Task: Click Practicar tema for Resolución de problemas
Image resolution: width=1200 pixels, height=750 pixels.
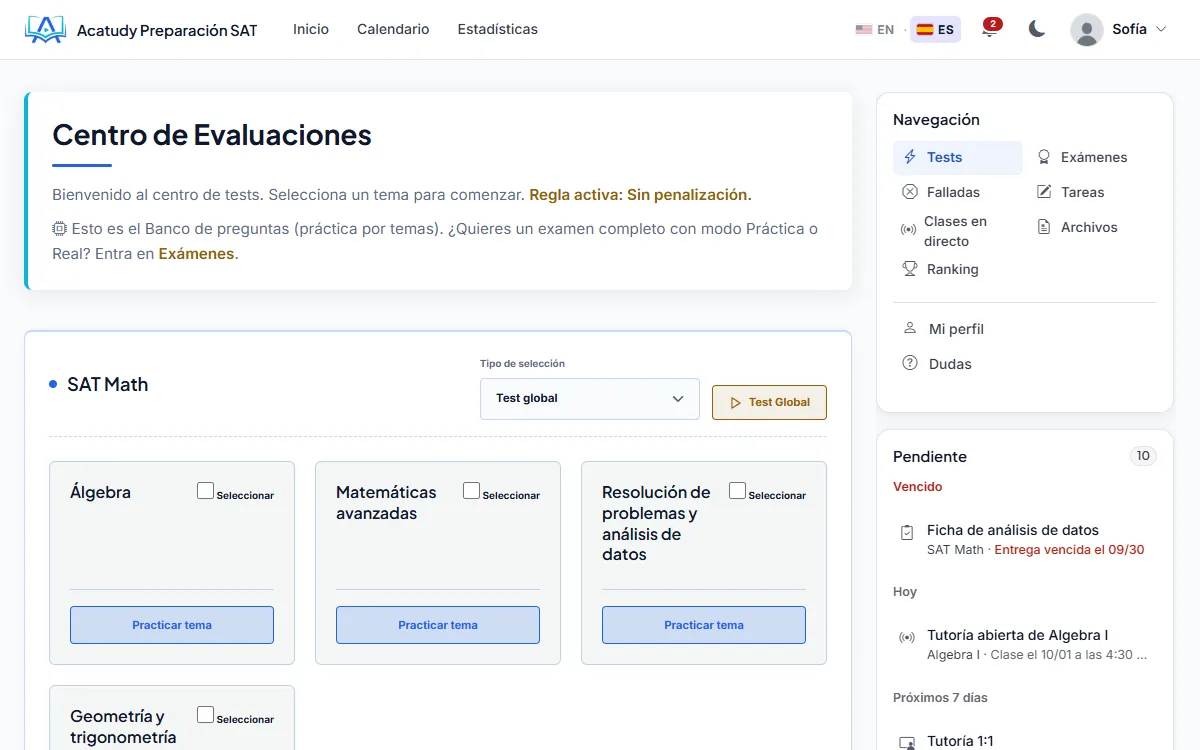Action: point(704,625)
